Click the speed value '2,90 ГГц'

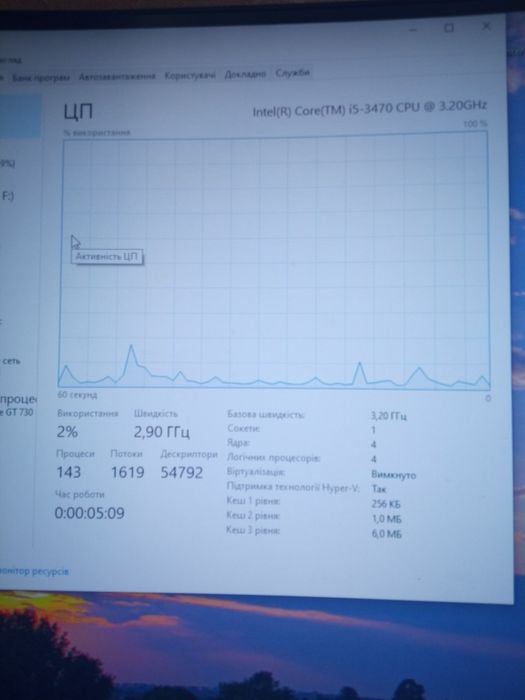pos(162,432)
